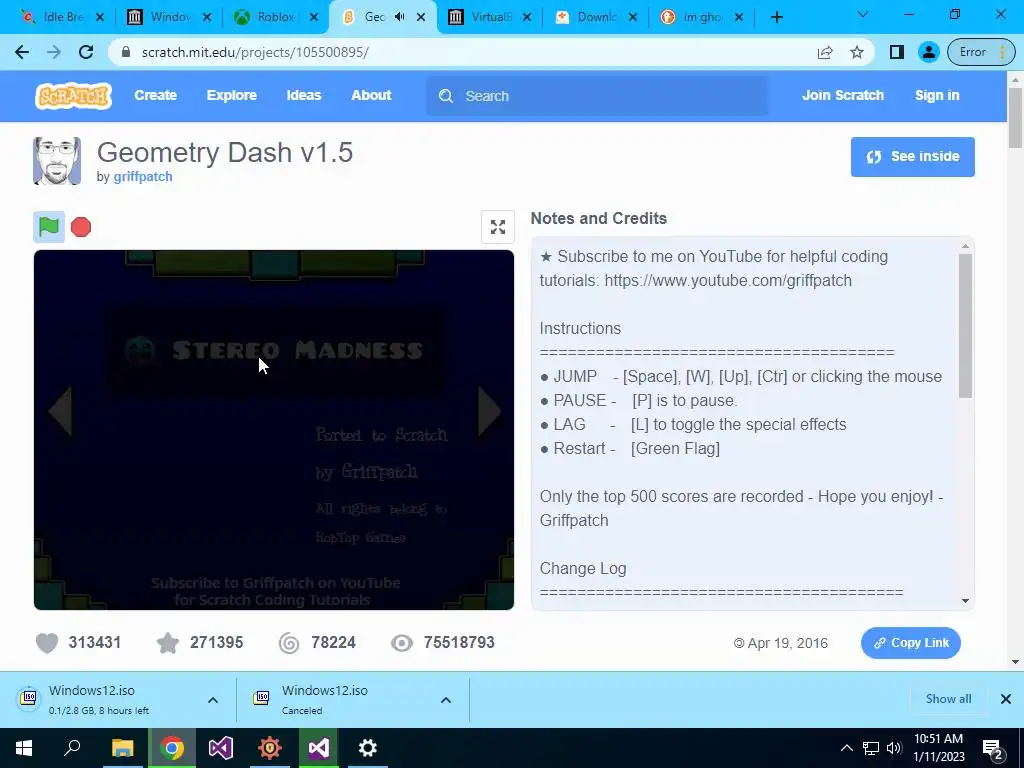Open the Error update menu button

(982, 52)
